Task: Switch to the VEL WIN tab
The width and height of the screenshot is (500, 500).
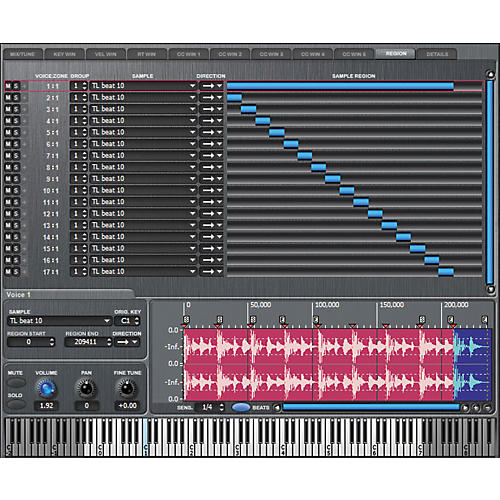Action: pos(106,54)
